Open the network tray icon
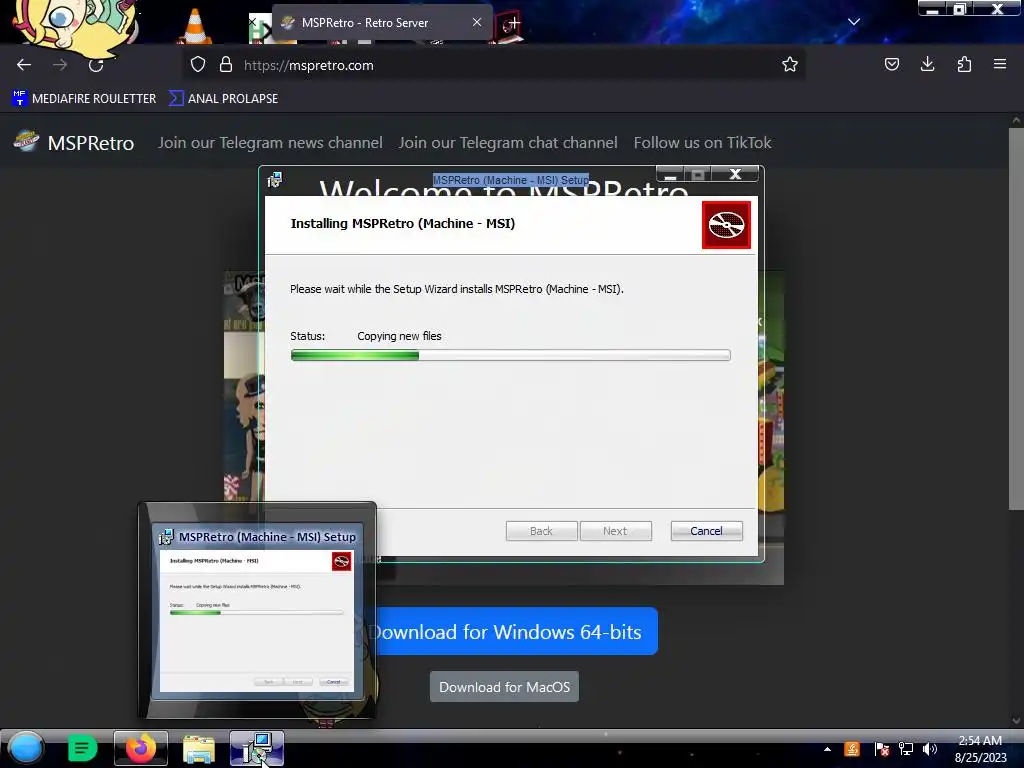The width and height of the screenshot is (1024, 768). (906, 749)
